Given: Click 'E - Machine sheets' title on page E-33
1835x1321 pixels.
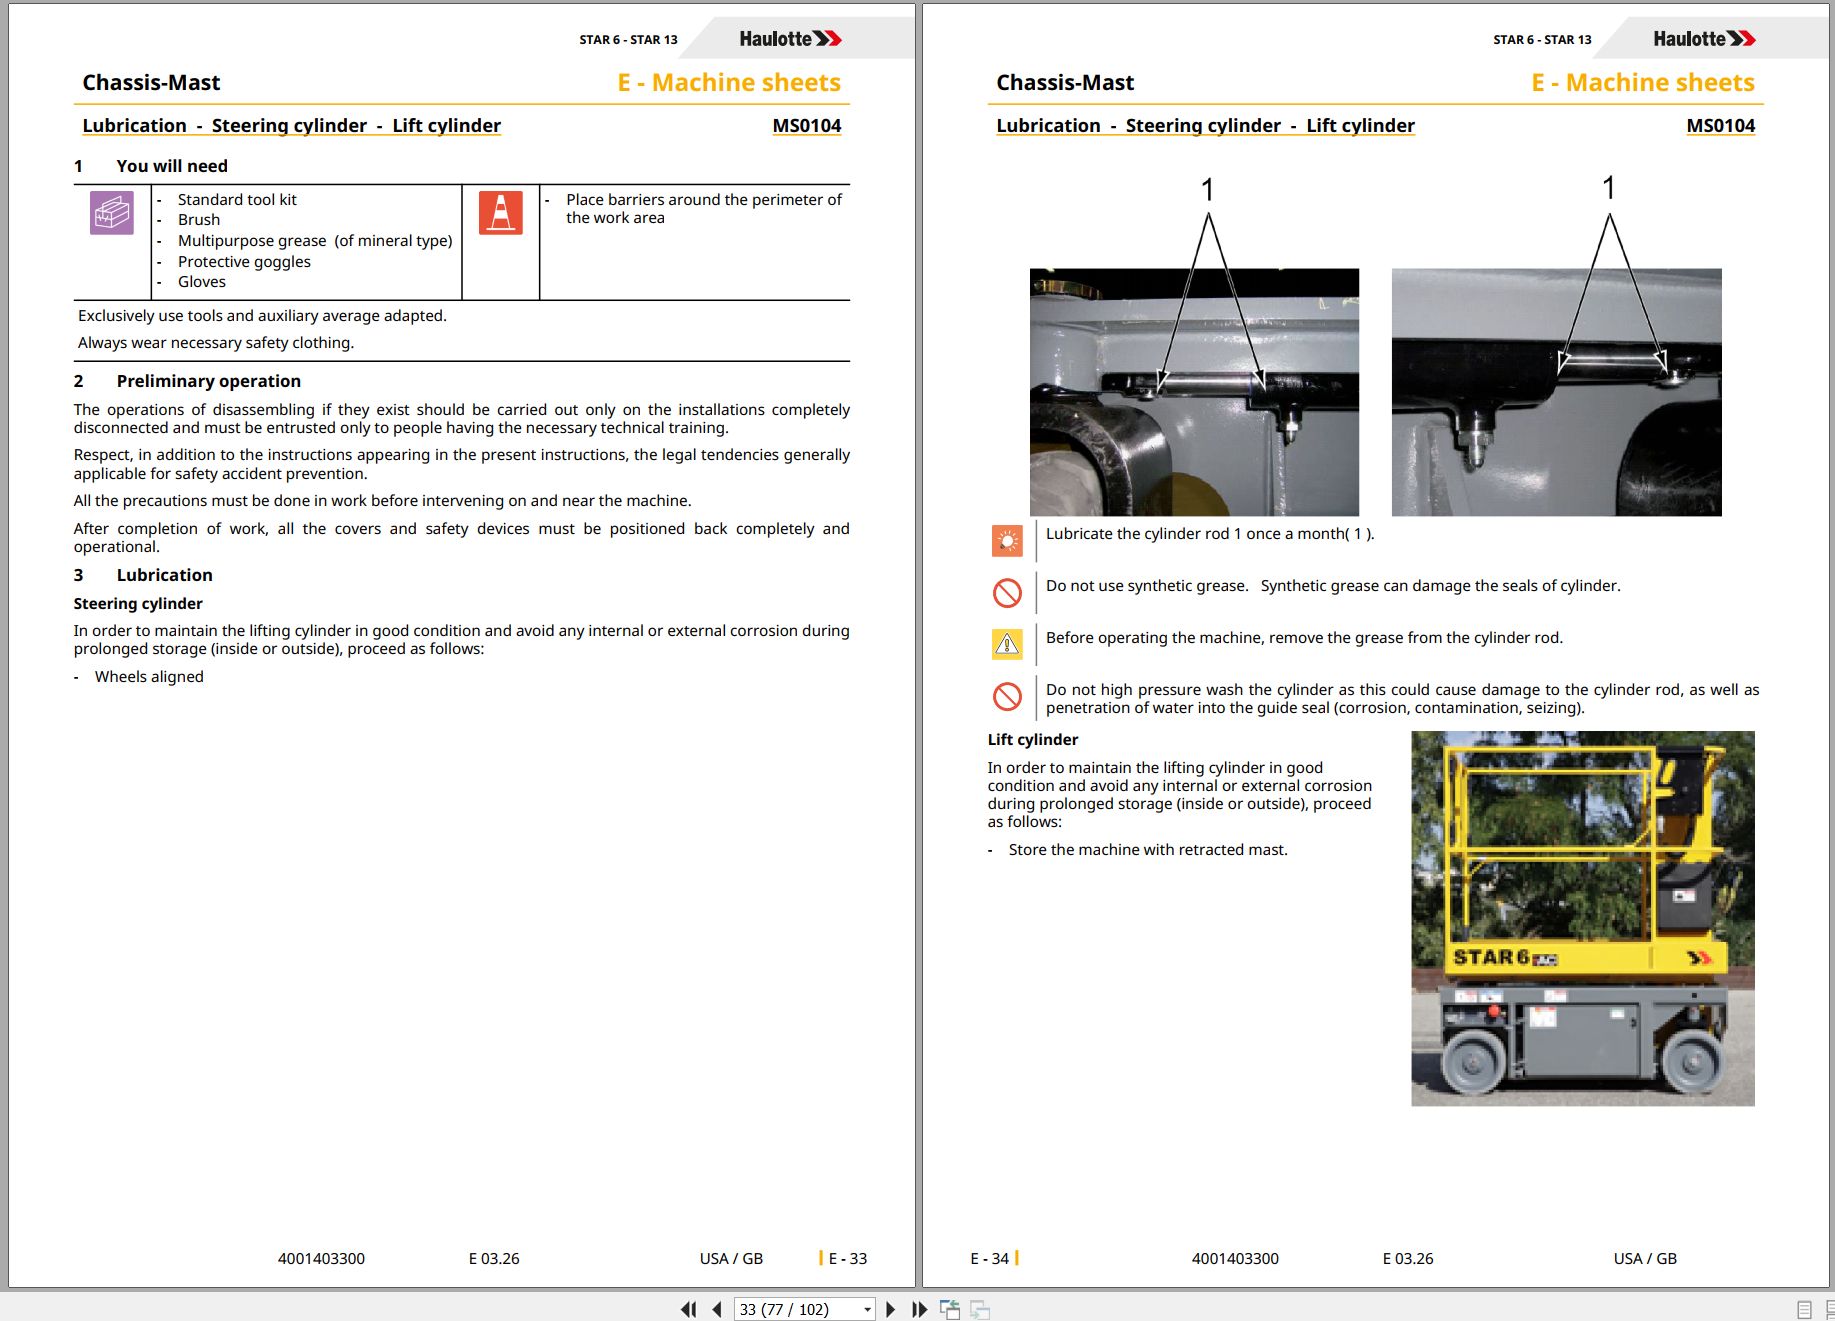Looking at the screenshot, I should click(x=729, y=83).
